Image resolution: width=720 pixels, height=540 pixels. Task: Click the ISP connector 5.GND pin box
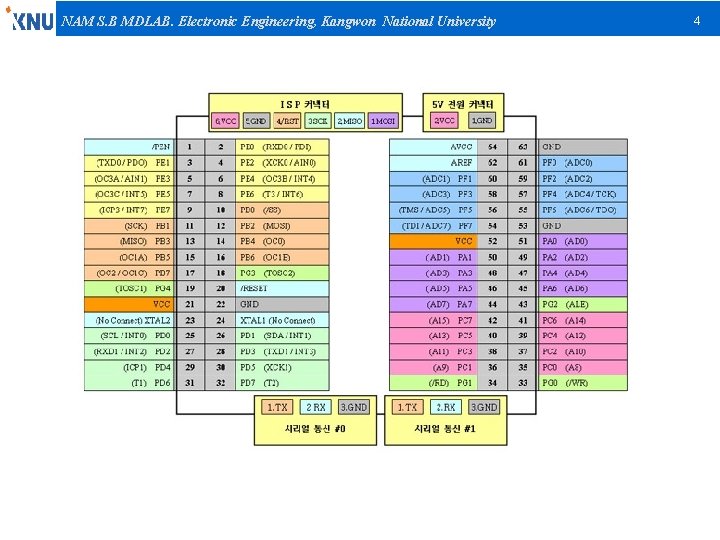pyautogui.click(x=256, y=121)
